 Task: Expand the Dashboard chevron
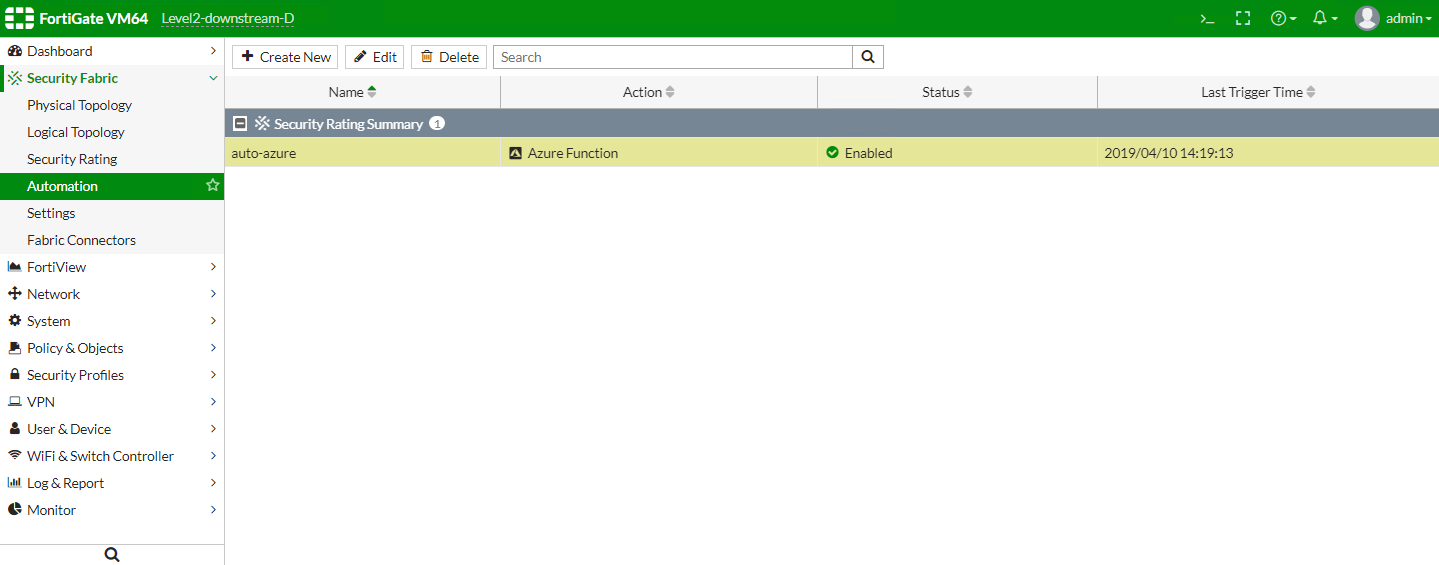point(213,51)
